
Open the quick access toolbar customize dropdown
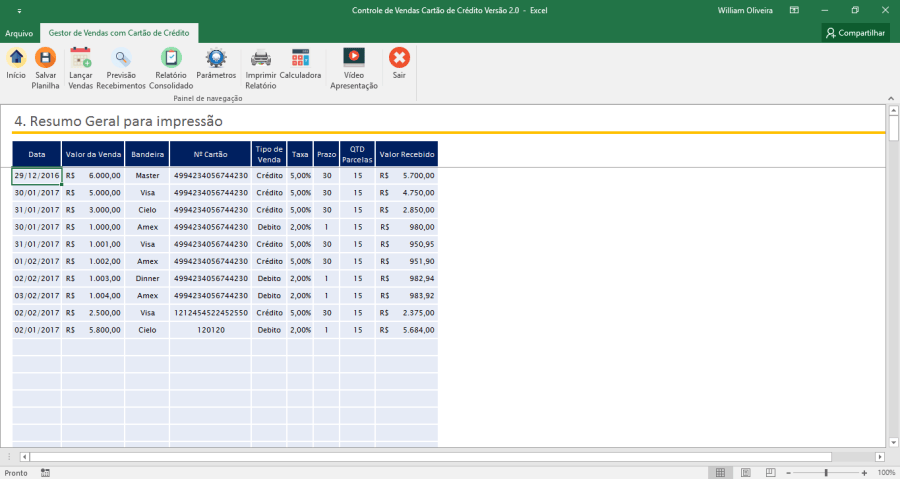pyautogui.click(x=19, y=11)
